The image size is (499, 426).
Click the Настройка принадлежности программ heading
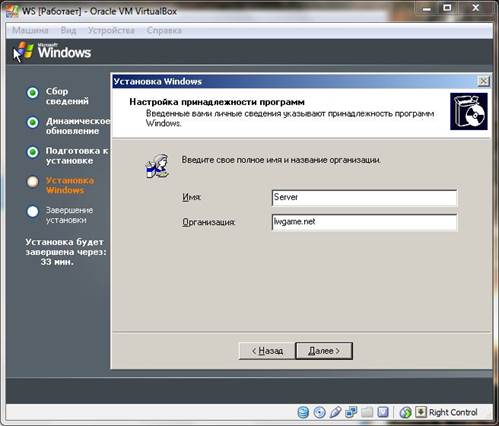tap(217, 102)
